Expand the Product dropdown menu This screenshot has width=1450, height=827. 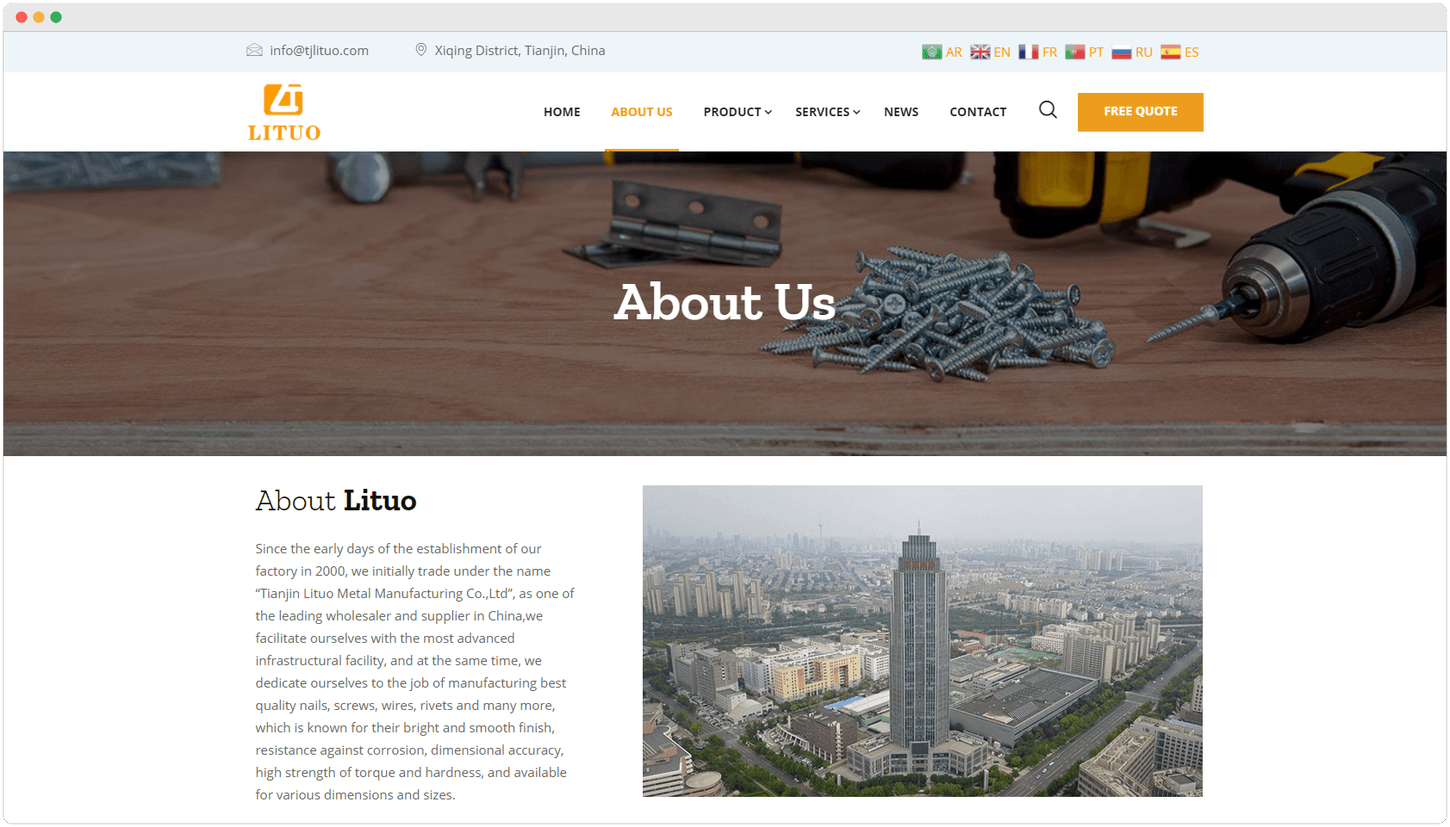click(737, 112)
